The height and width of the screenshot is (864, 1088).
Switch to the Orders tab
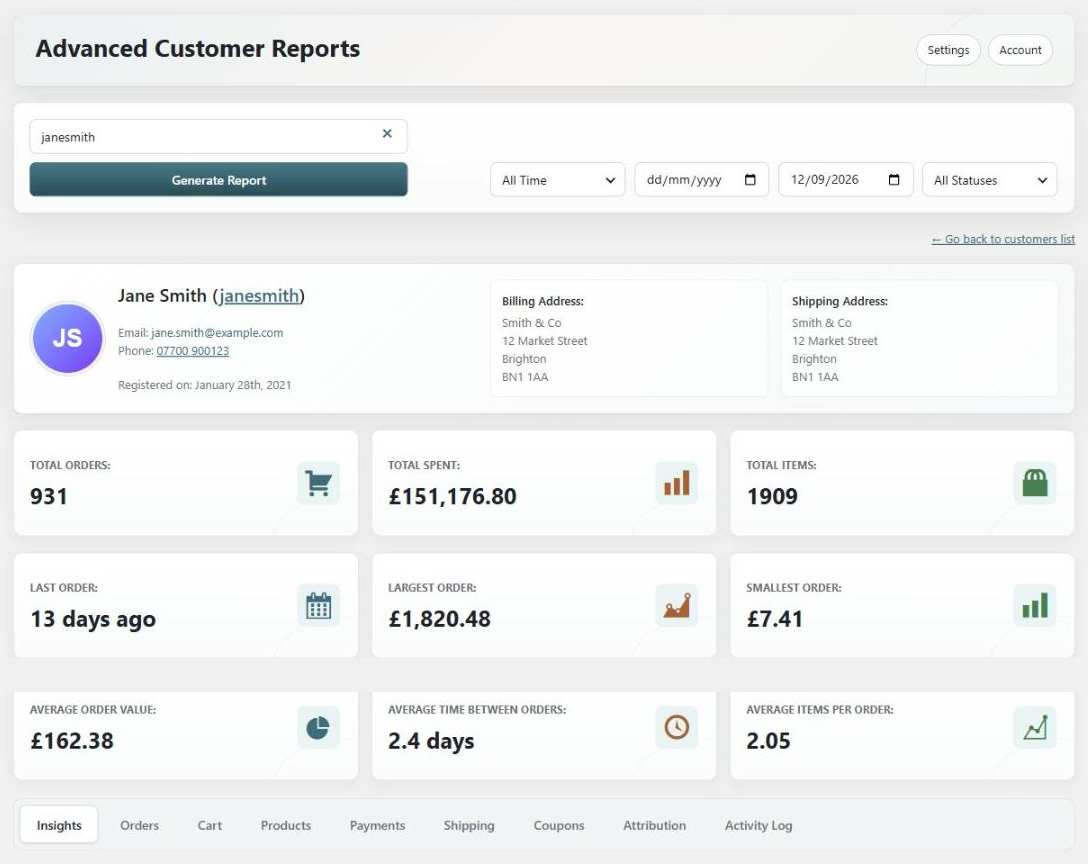pyautogui.click(x=139, y=825)
